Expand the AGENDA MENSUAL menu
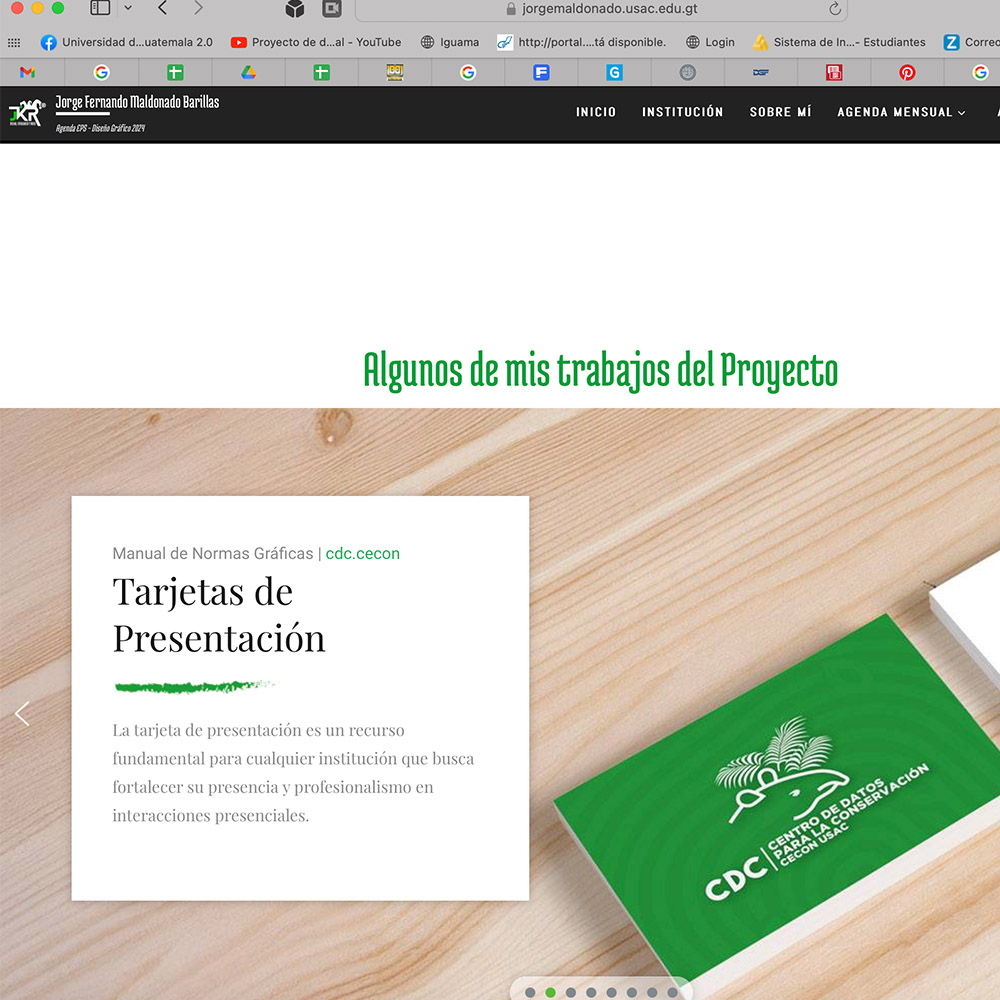Image resolution: width=1000 pixels, height=1000 pixels. tap(901, 112)
